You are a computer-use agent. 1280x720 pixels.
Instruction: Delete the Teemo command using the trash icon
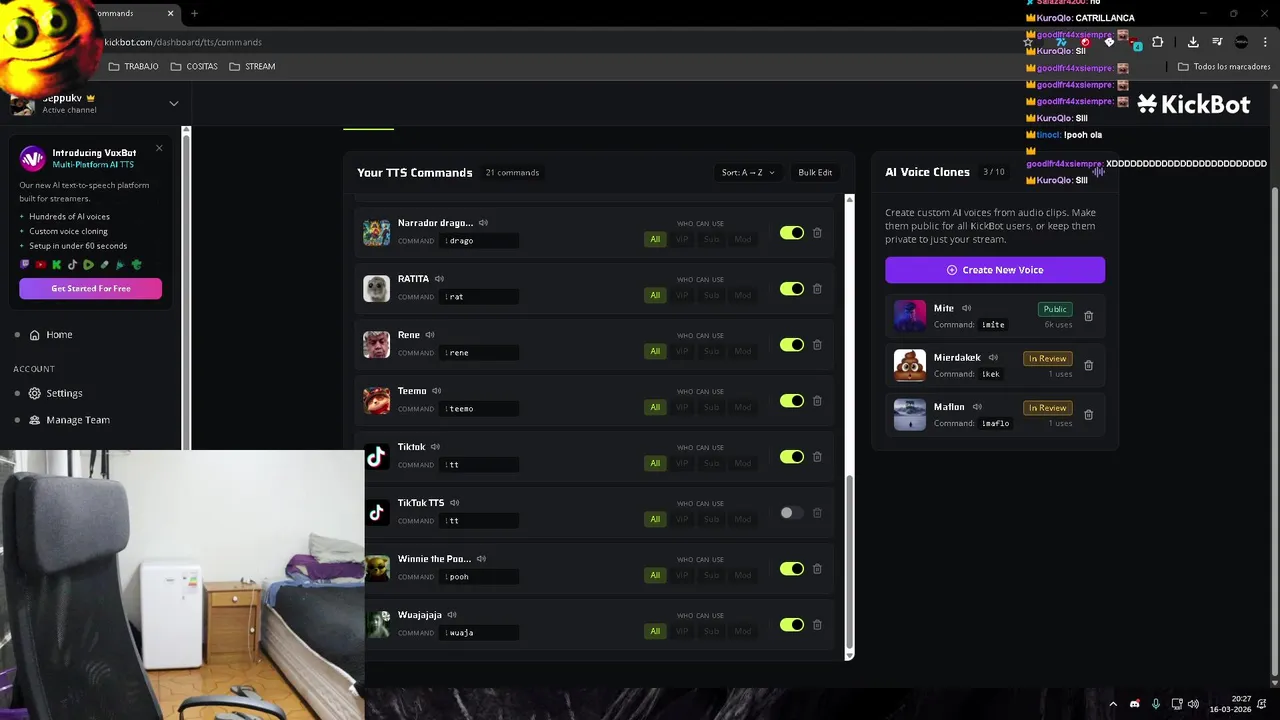click(x=817, y=401)
